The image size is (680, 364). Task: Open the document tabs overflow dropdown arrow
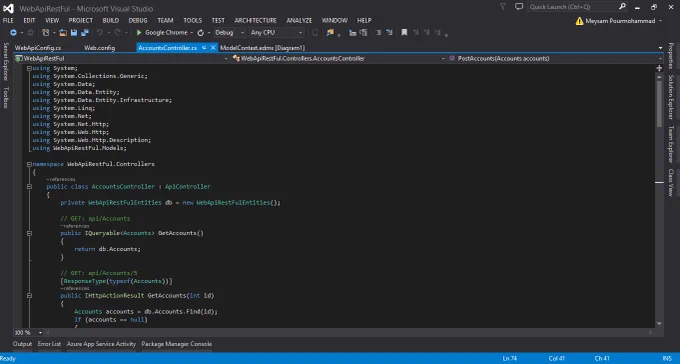click(660, 48)
